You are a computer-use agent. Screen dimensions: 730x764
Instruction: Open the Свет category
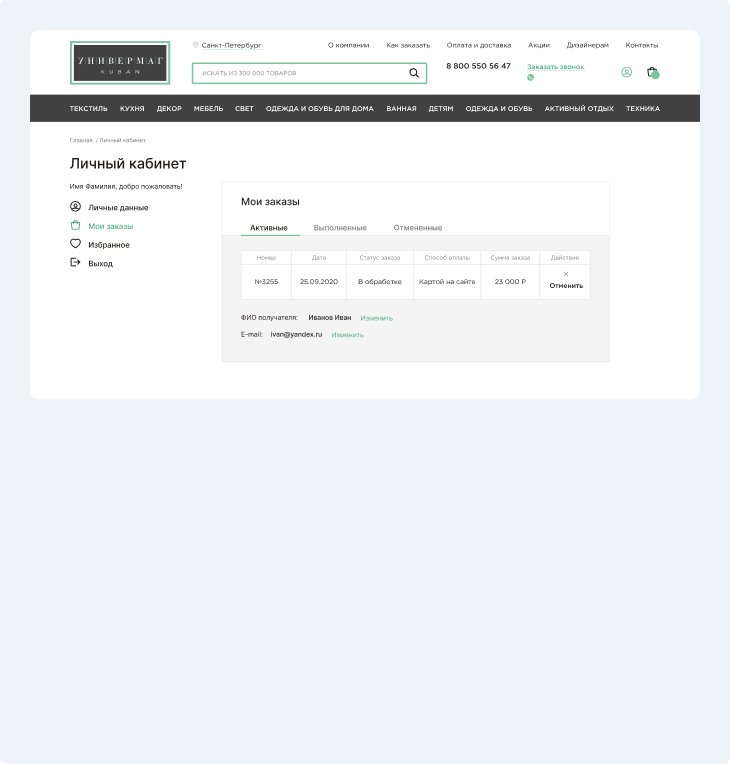[x=244, y=109]
